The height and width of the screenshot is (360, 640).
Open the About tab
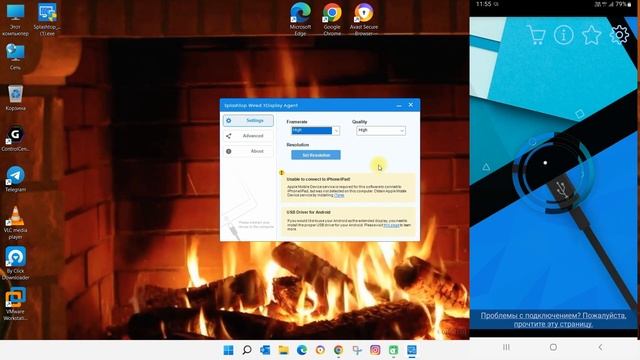pyautogui.click(x=249, y=151)
